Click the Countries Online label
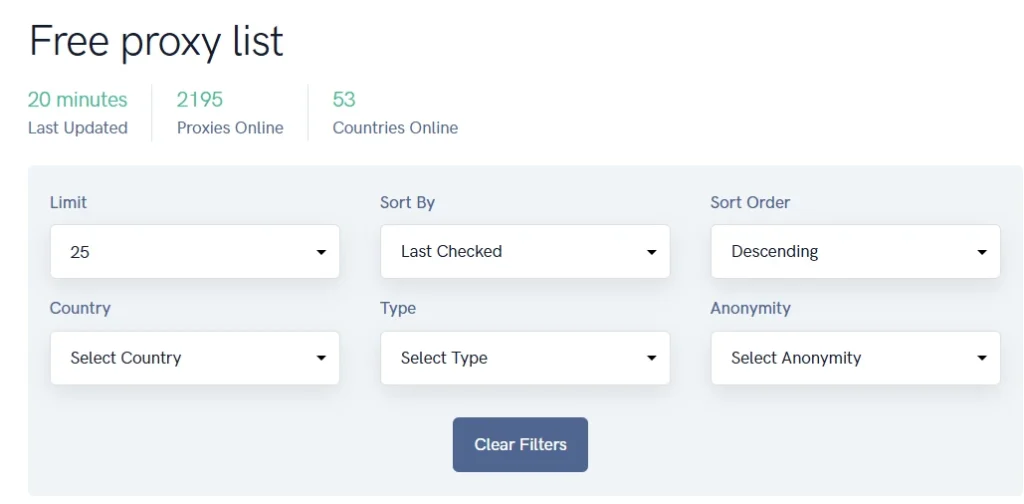 click(395, 128)
